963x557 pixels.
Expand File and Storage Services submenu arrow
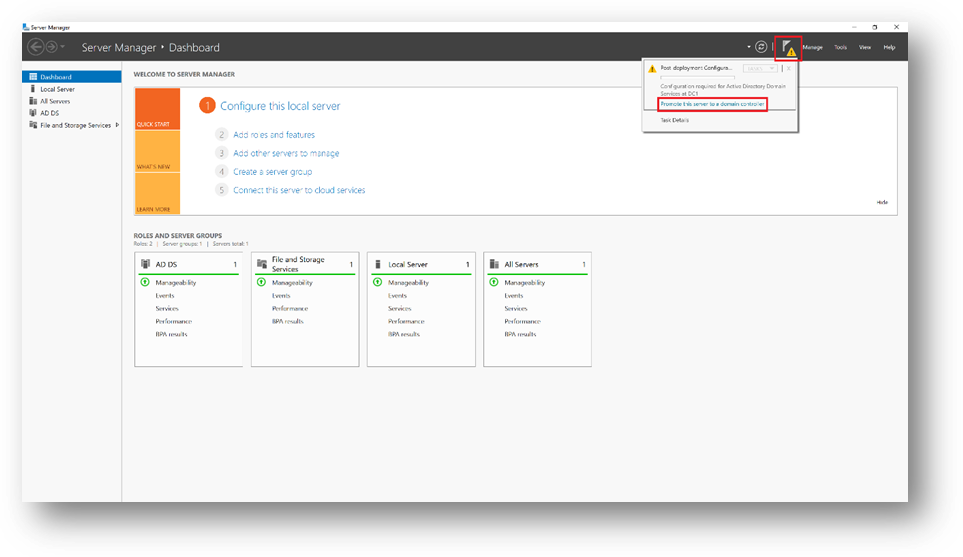tap(117, 125)
